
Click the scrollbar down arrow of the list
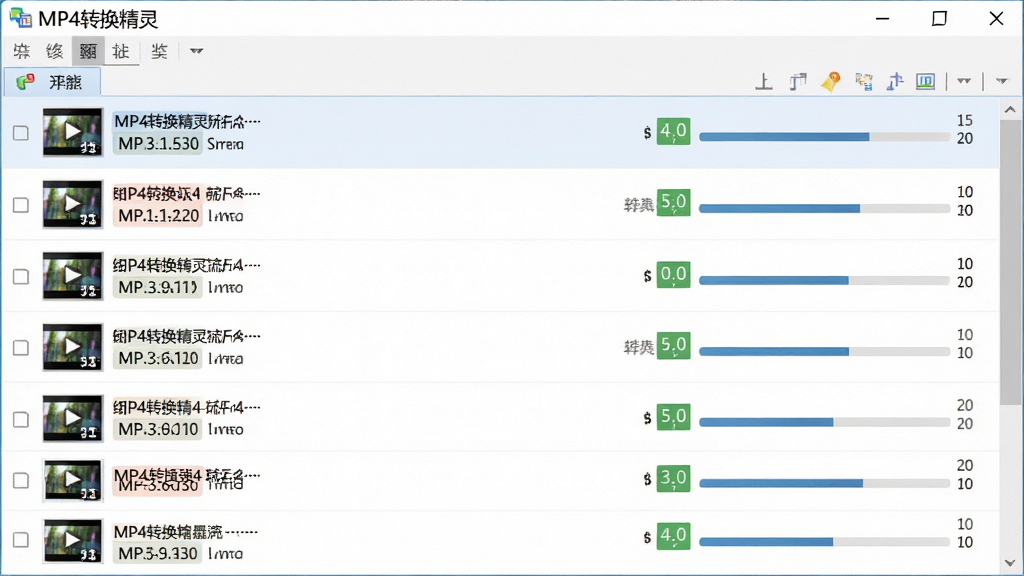[x=1010, y=563]
